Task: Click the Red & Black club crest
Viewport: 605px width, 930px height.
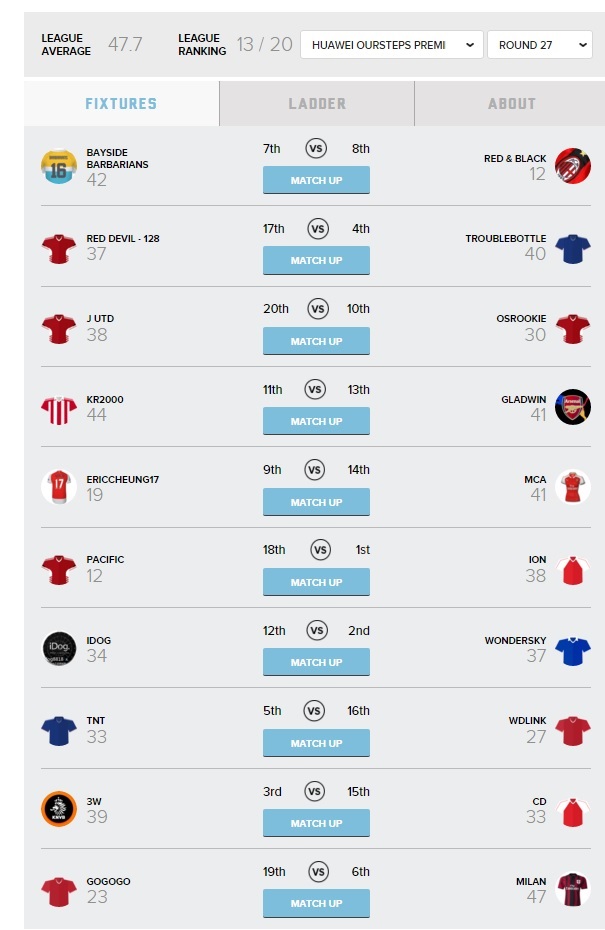Action: (x=572, y=166)
